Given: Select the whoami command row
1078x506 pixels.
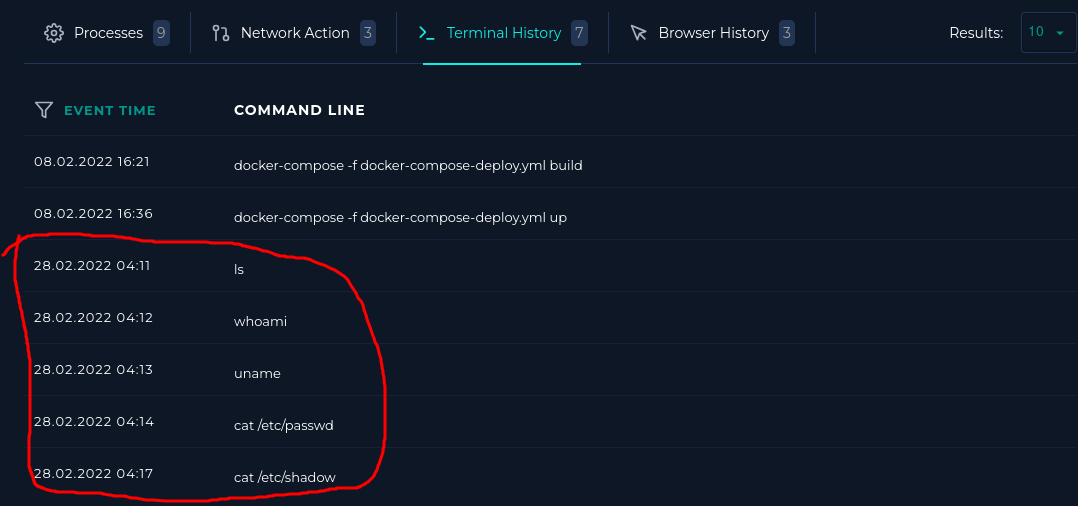Looking at the screenshot, I should pos(550,318).
